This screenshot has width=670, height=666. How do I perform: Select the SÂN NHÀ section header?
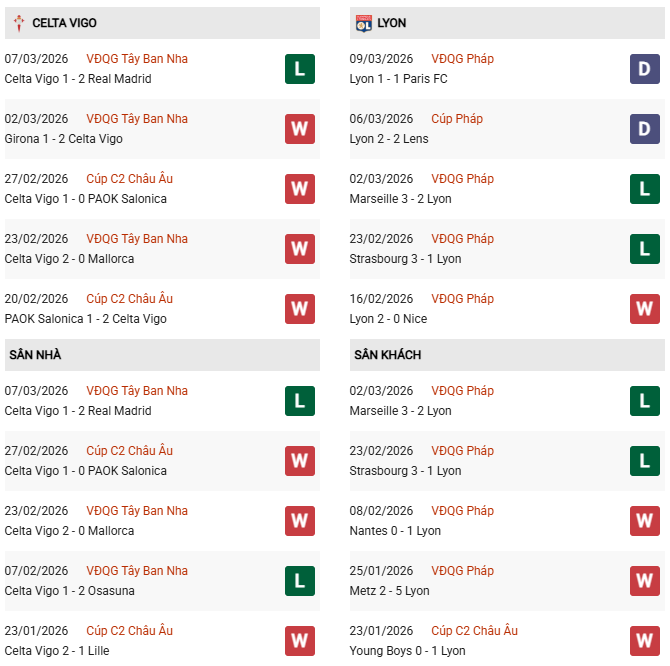(36, 355)
